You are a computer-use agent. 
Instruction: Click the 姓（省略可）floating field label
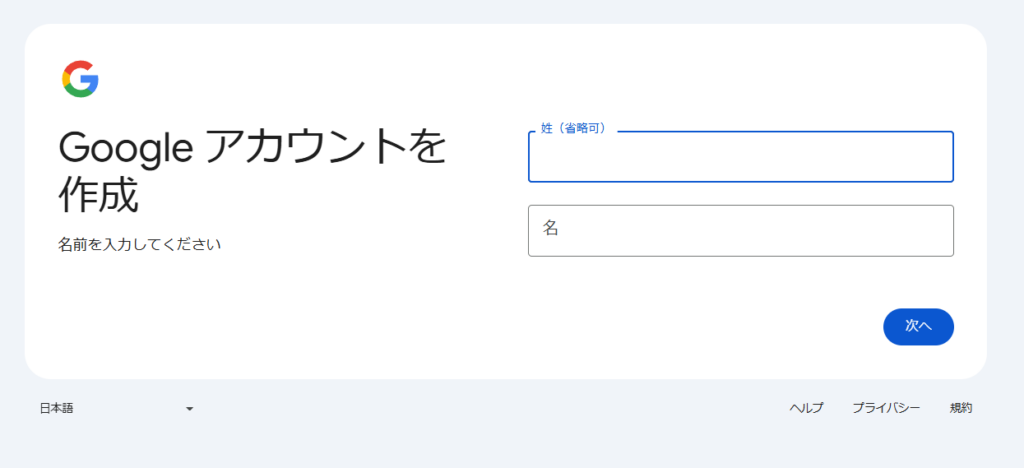point(575,129)
